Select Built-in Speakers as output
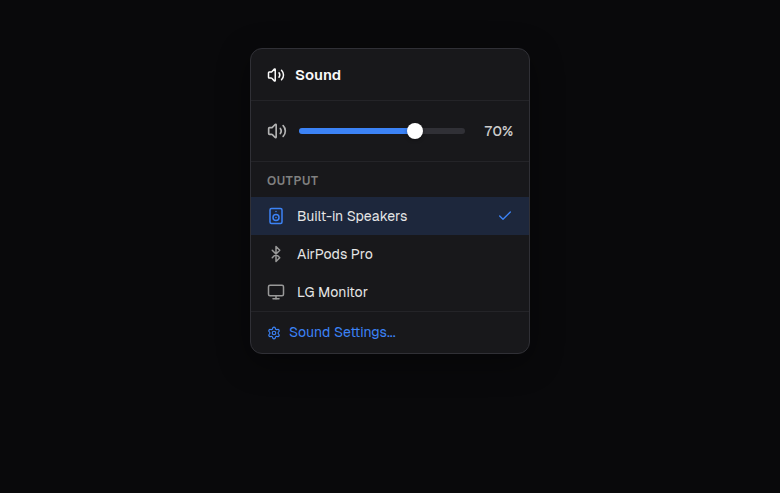 pos(352,216)
